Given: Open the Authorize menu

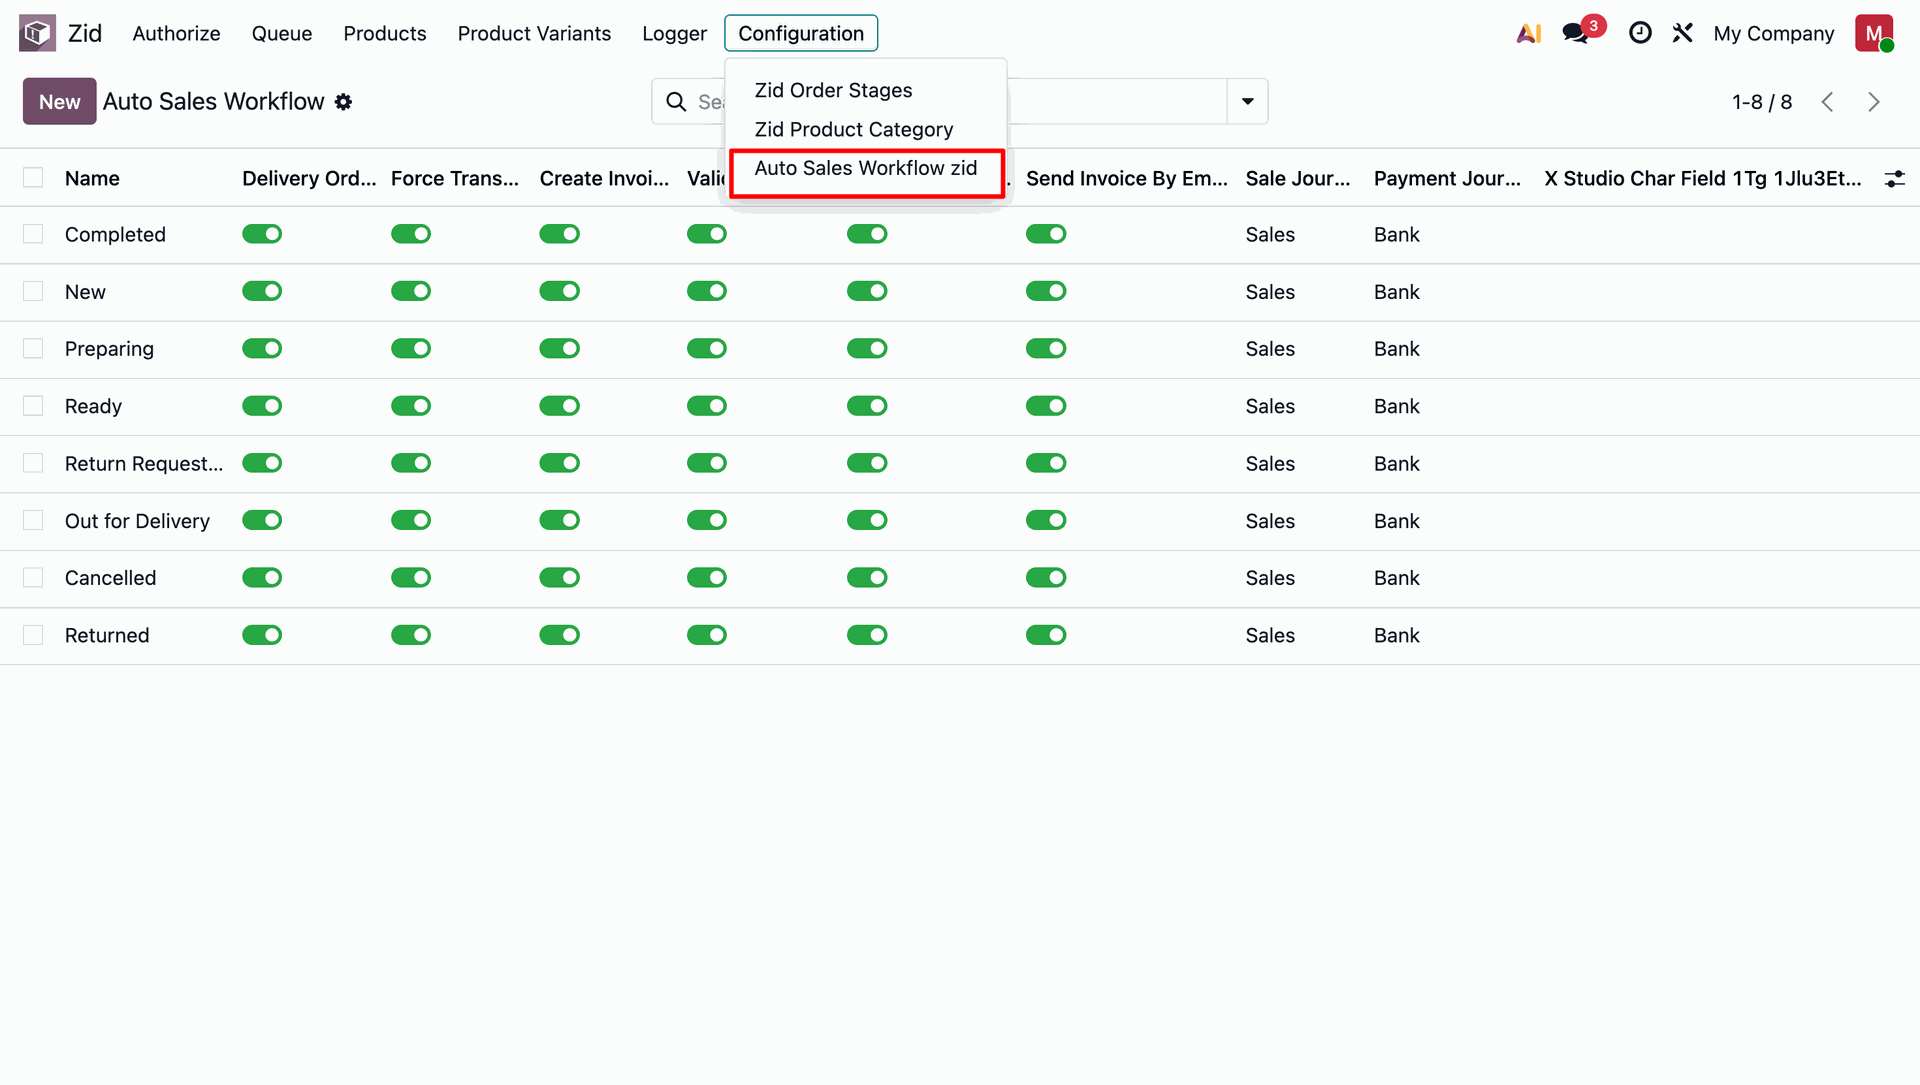Looking at the screenshot, I should coord(176,33).
